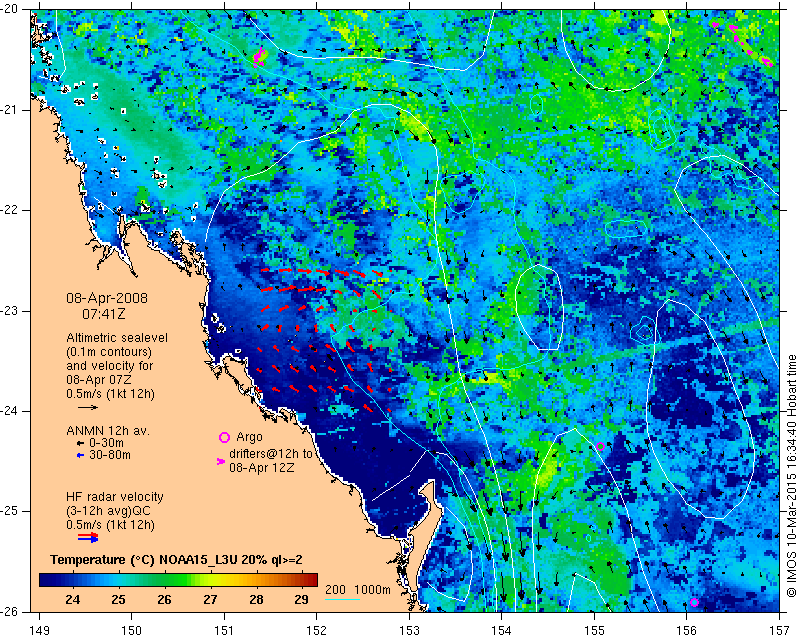800x640 pixels.
Task: Click magenta drifter track near 151.4°E, 20.5°S
Action: [260, 57]
